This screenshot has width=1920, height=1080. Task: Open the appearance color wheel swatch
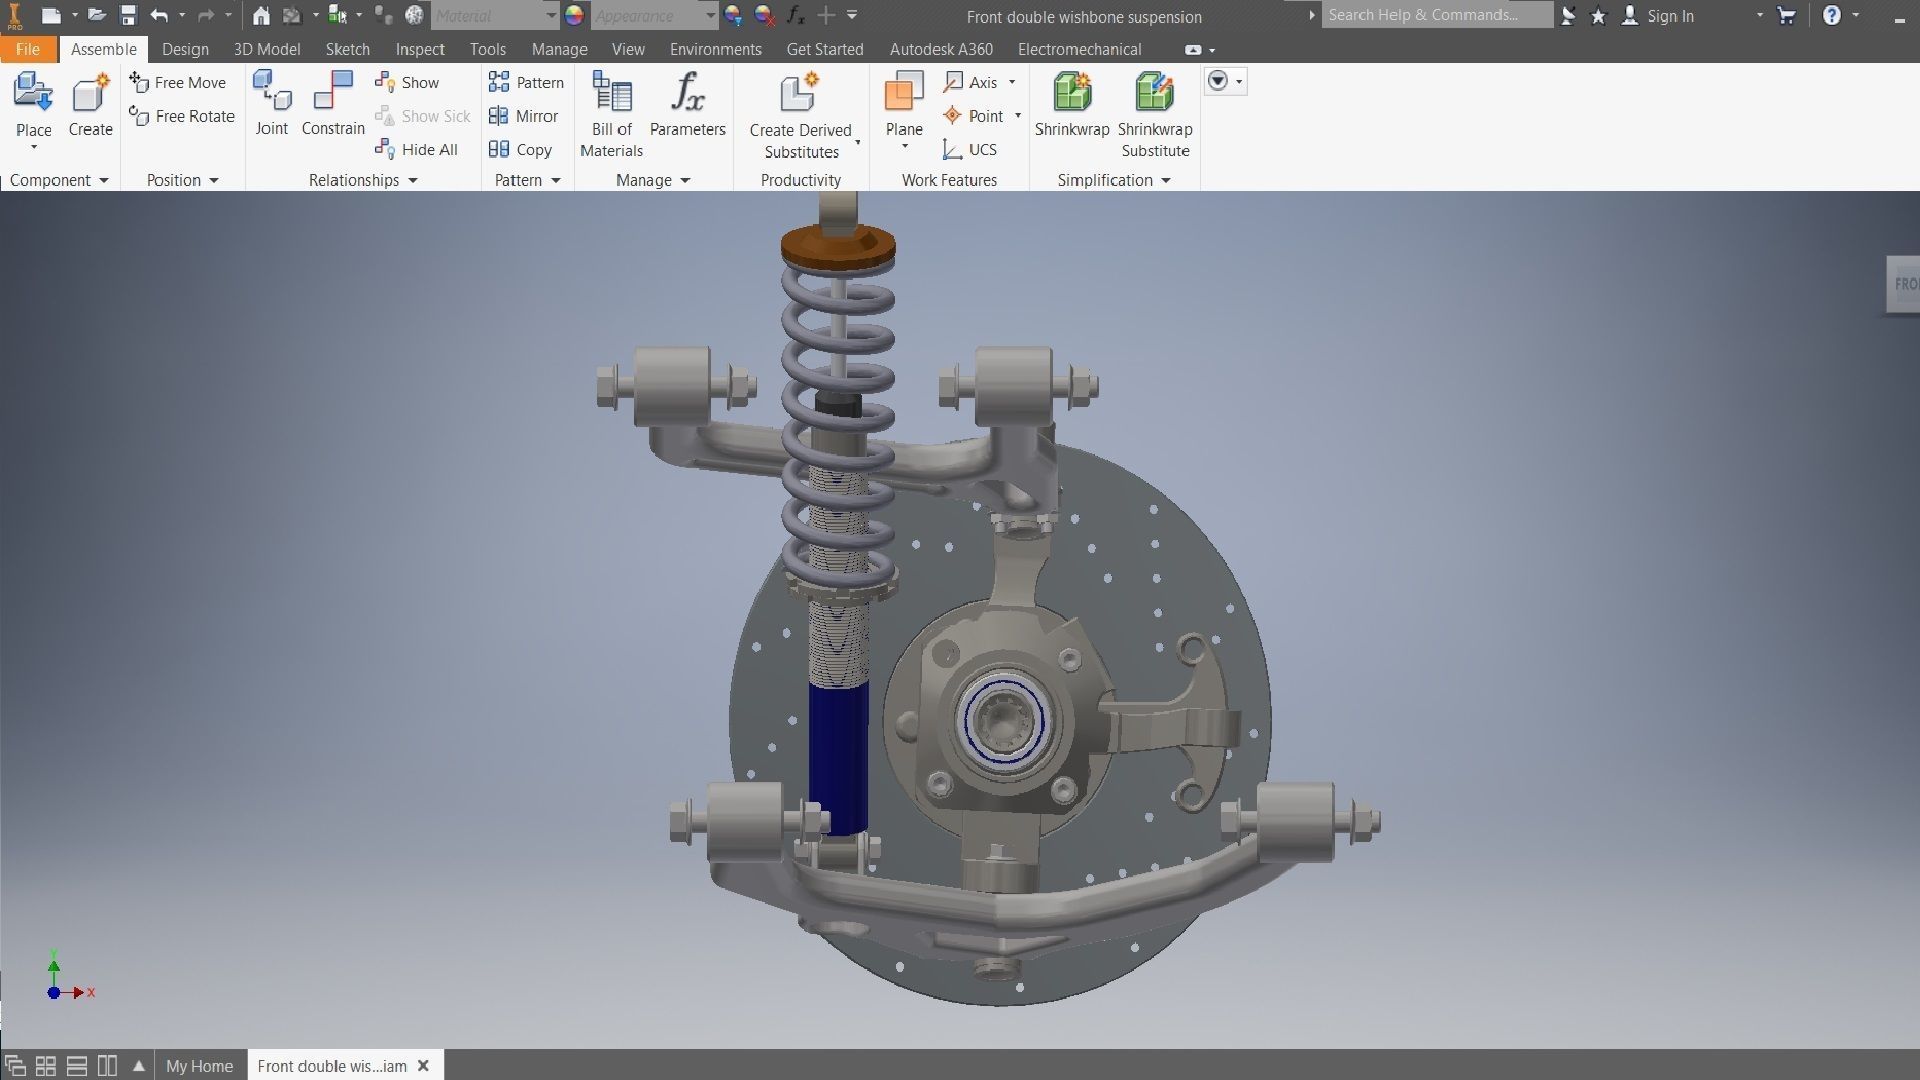pyautogui.click(x=574, y=16)
